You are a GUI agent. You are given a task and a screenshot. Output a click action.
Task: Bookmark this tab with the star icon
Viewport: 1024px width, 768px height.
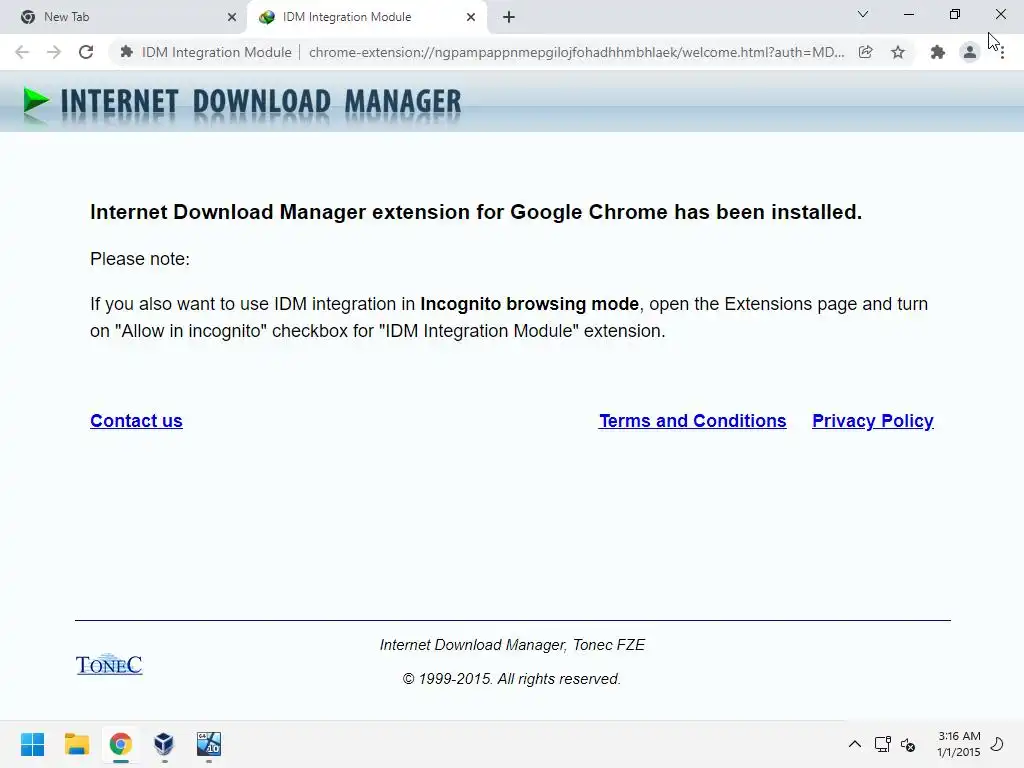coord(898,52)
